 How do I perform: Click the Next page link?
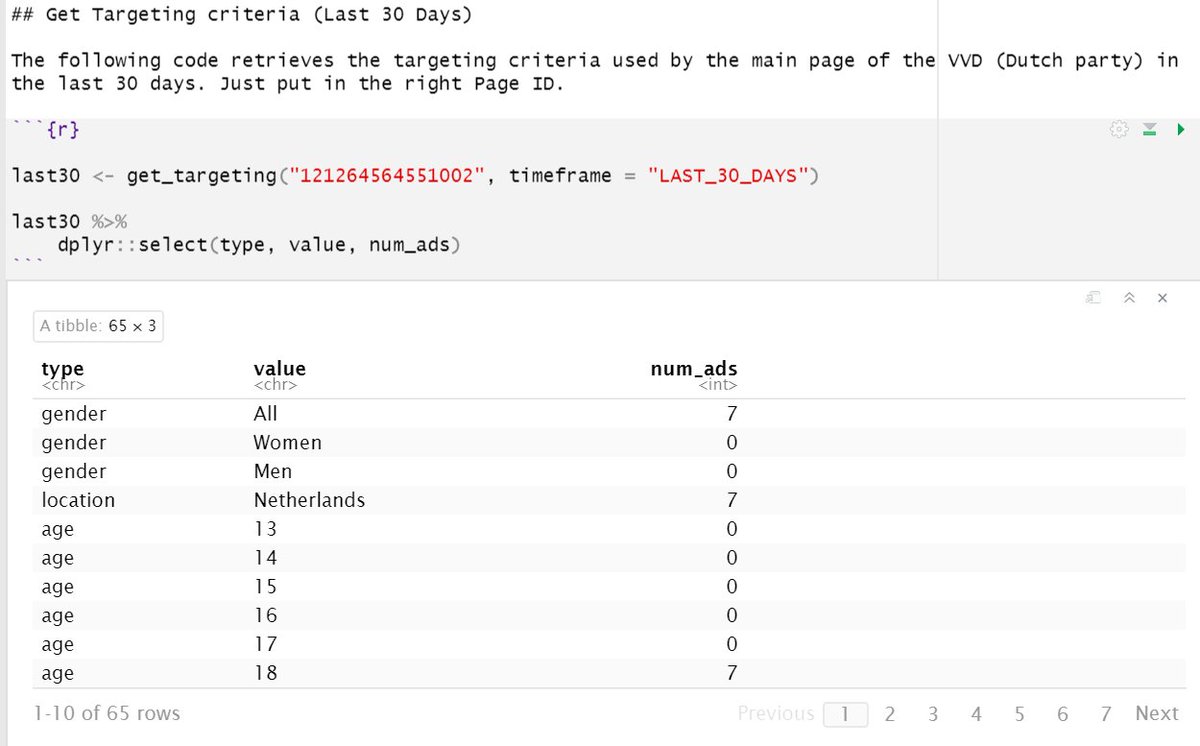[x=1156, y=713]
